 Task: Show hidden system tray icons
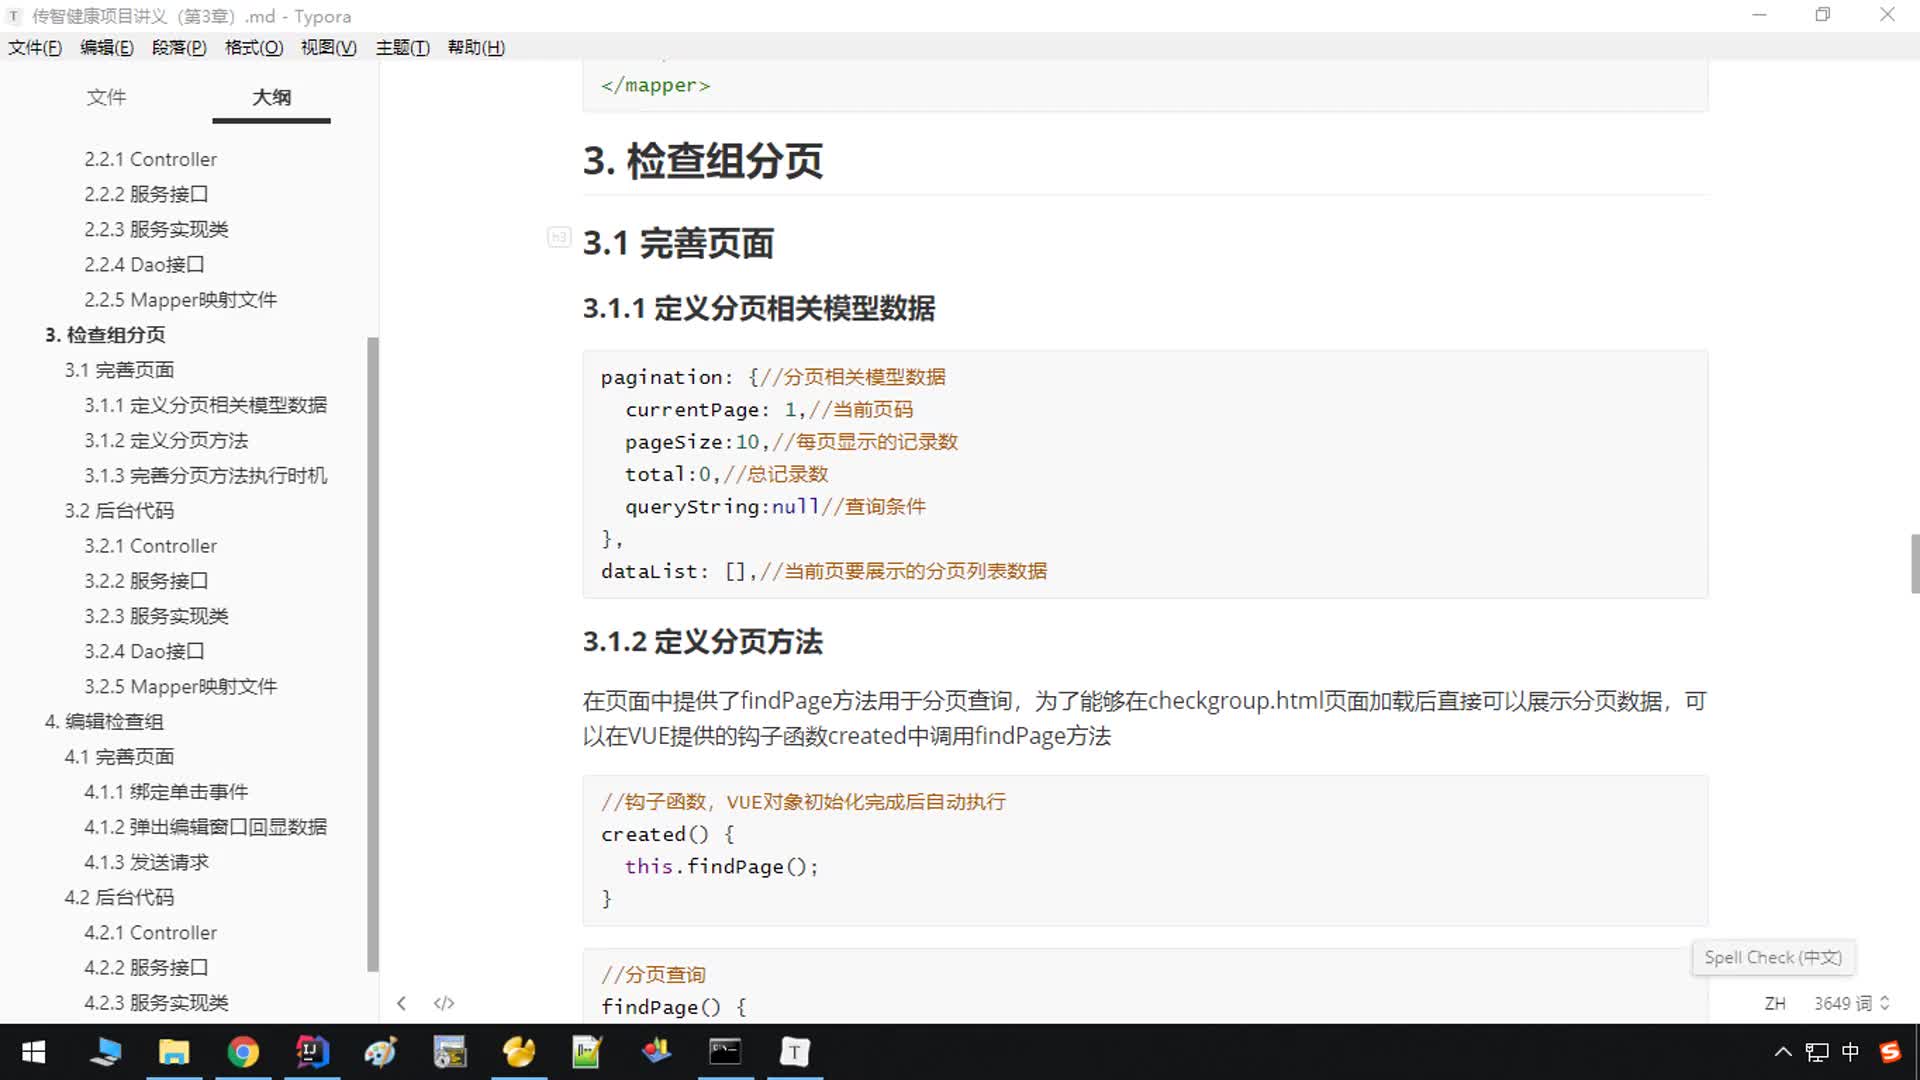(1783, 1052)
